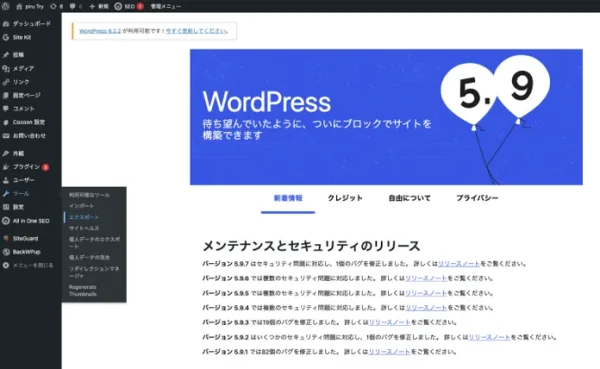Click the WordPress 6.2.2 notice link
600x369 pixels.
point(100,31)
